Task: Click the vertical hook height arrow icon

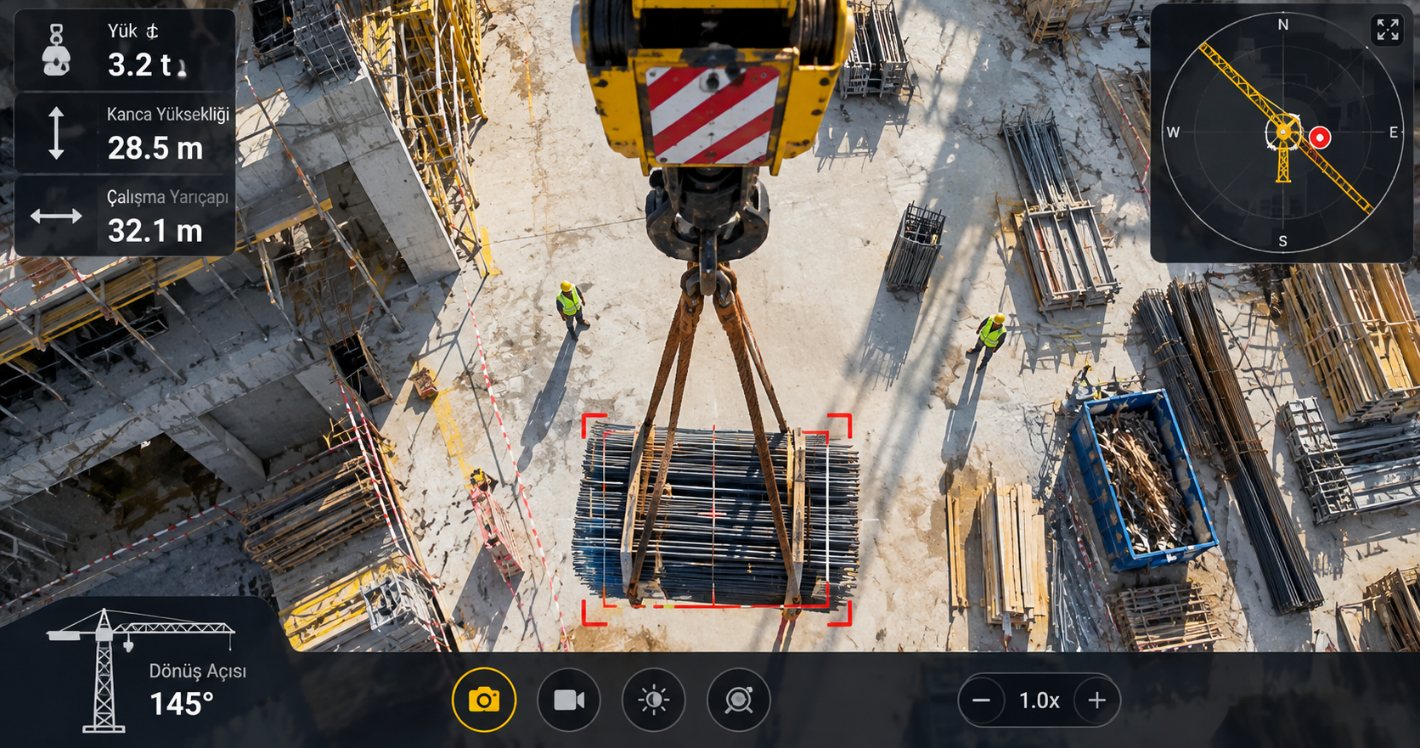Action: [56, 134]
